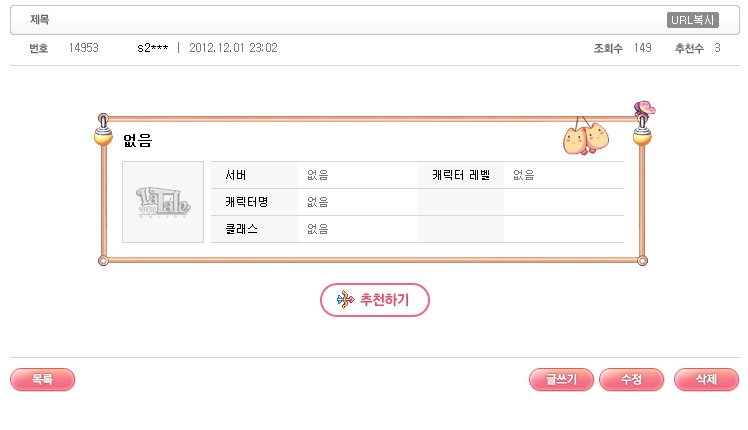The height and width of the screenshot is (430, 748).
Task: Click the arrow heart icon in 추천하기
Action: point(345,300)
